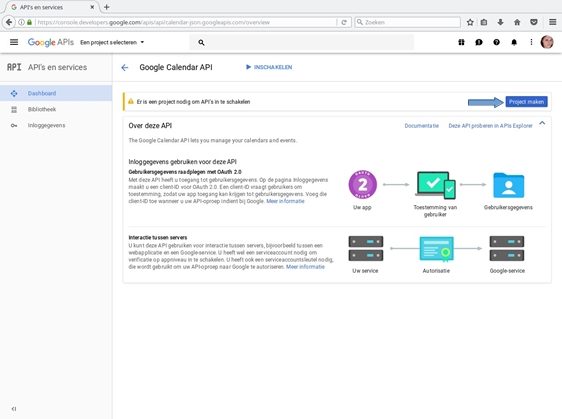The image size is (562, 419).
Task: Close the API's en services tab
Action: 92,7
